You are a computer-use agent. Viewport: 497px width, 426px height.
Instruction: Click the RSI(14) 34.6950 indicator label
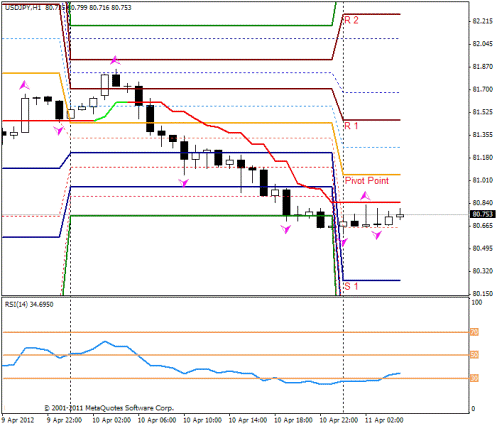[29, 304]
